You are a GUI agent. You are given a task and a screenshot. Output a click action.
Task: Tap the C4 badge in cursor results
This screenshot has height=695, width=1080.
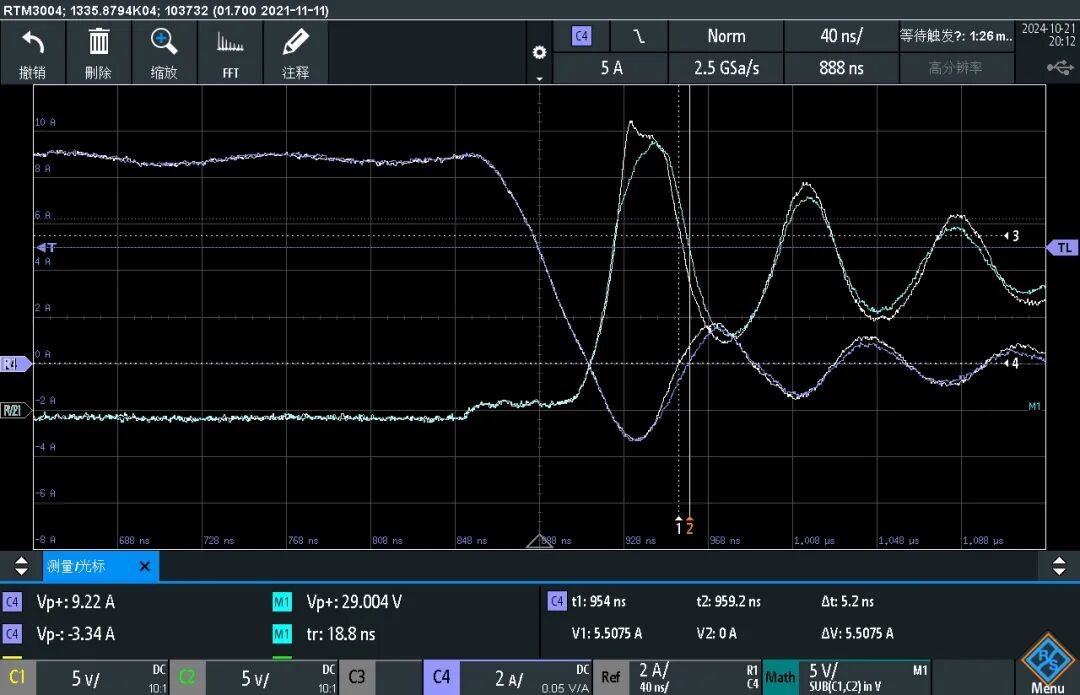(557, 601)
